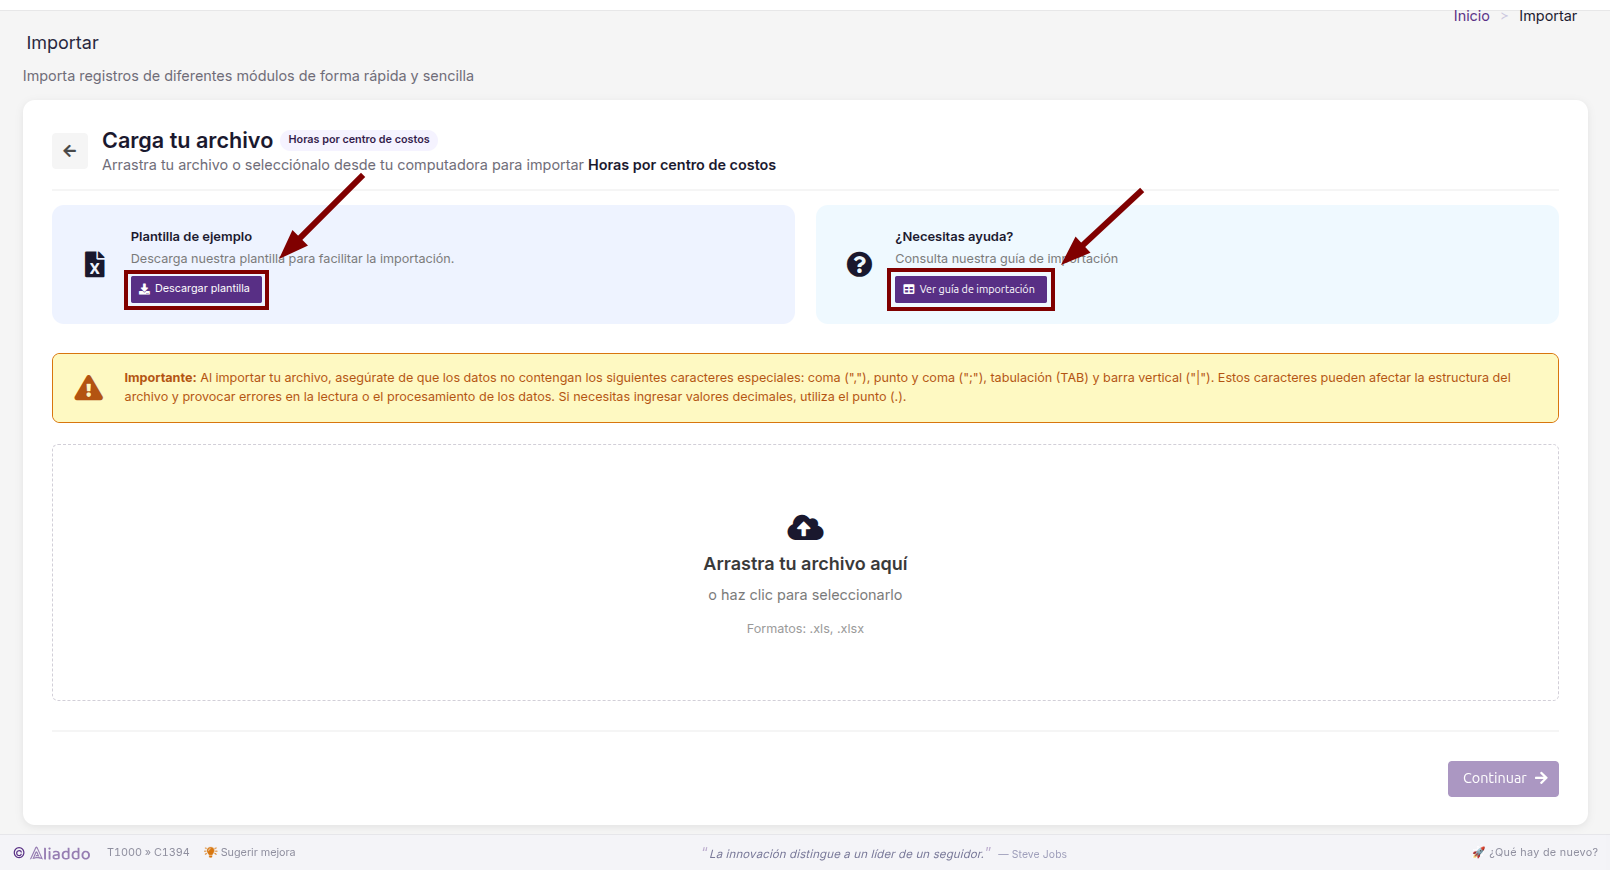1610x870 pixels.
Task: Navigate to Inicio in the breadcrumb
Action: [x=1471, y=16]
